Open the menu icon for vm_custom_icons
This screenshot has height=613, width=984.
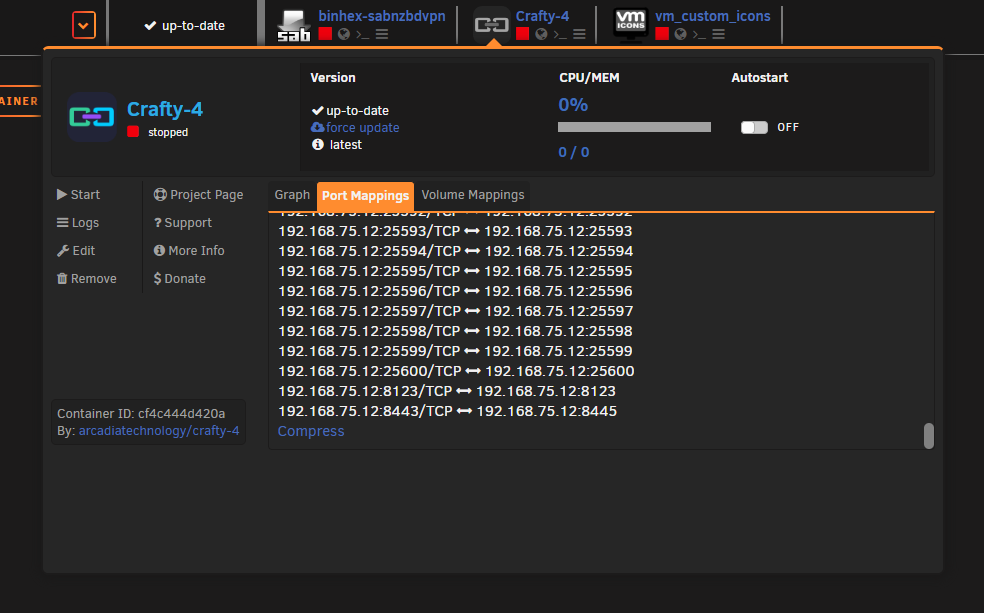(719, 35)
